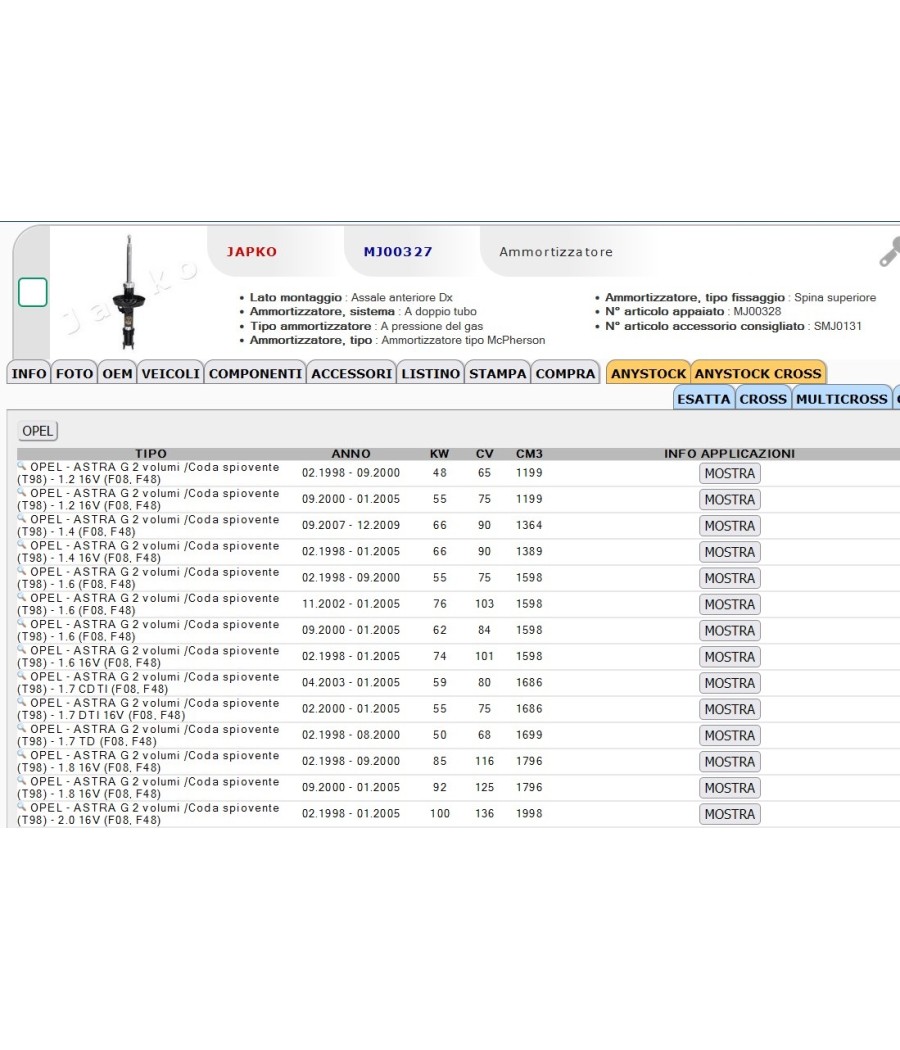Image resolution: width=900 pixels, height=1050 pixels.
Task: Click MOSTRA for the 1.7 CDTI row
Action: 730,683
